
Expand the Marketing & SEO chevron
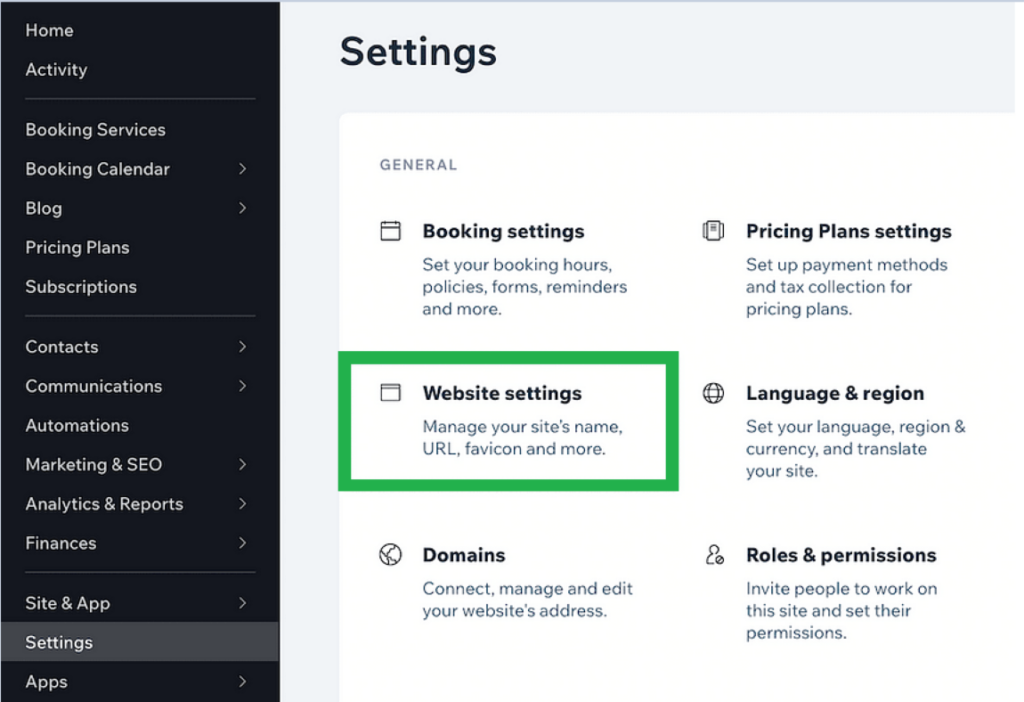(243, 465)
